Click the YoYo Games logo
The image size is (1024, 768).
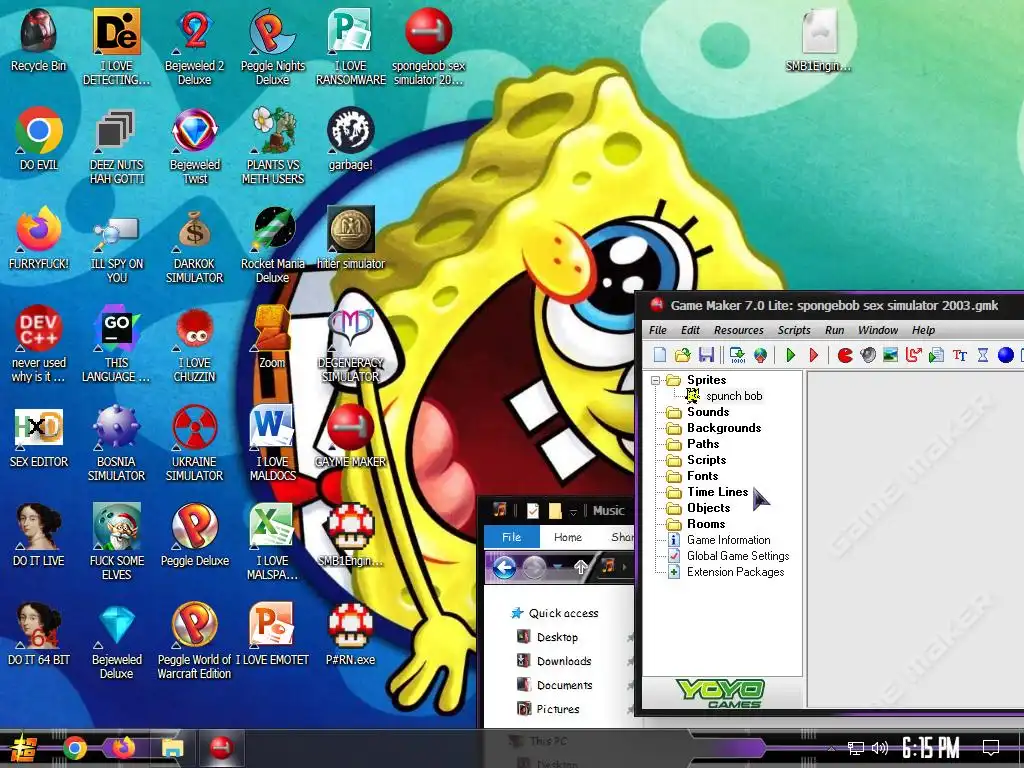(721, 693)
